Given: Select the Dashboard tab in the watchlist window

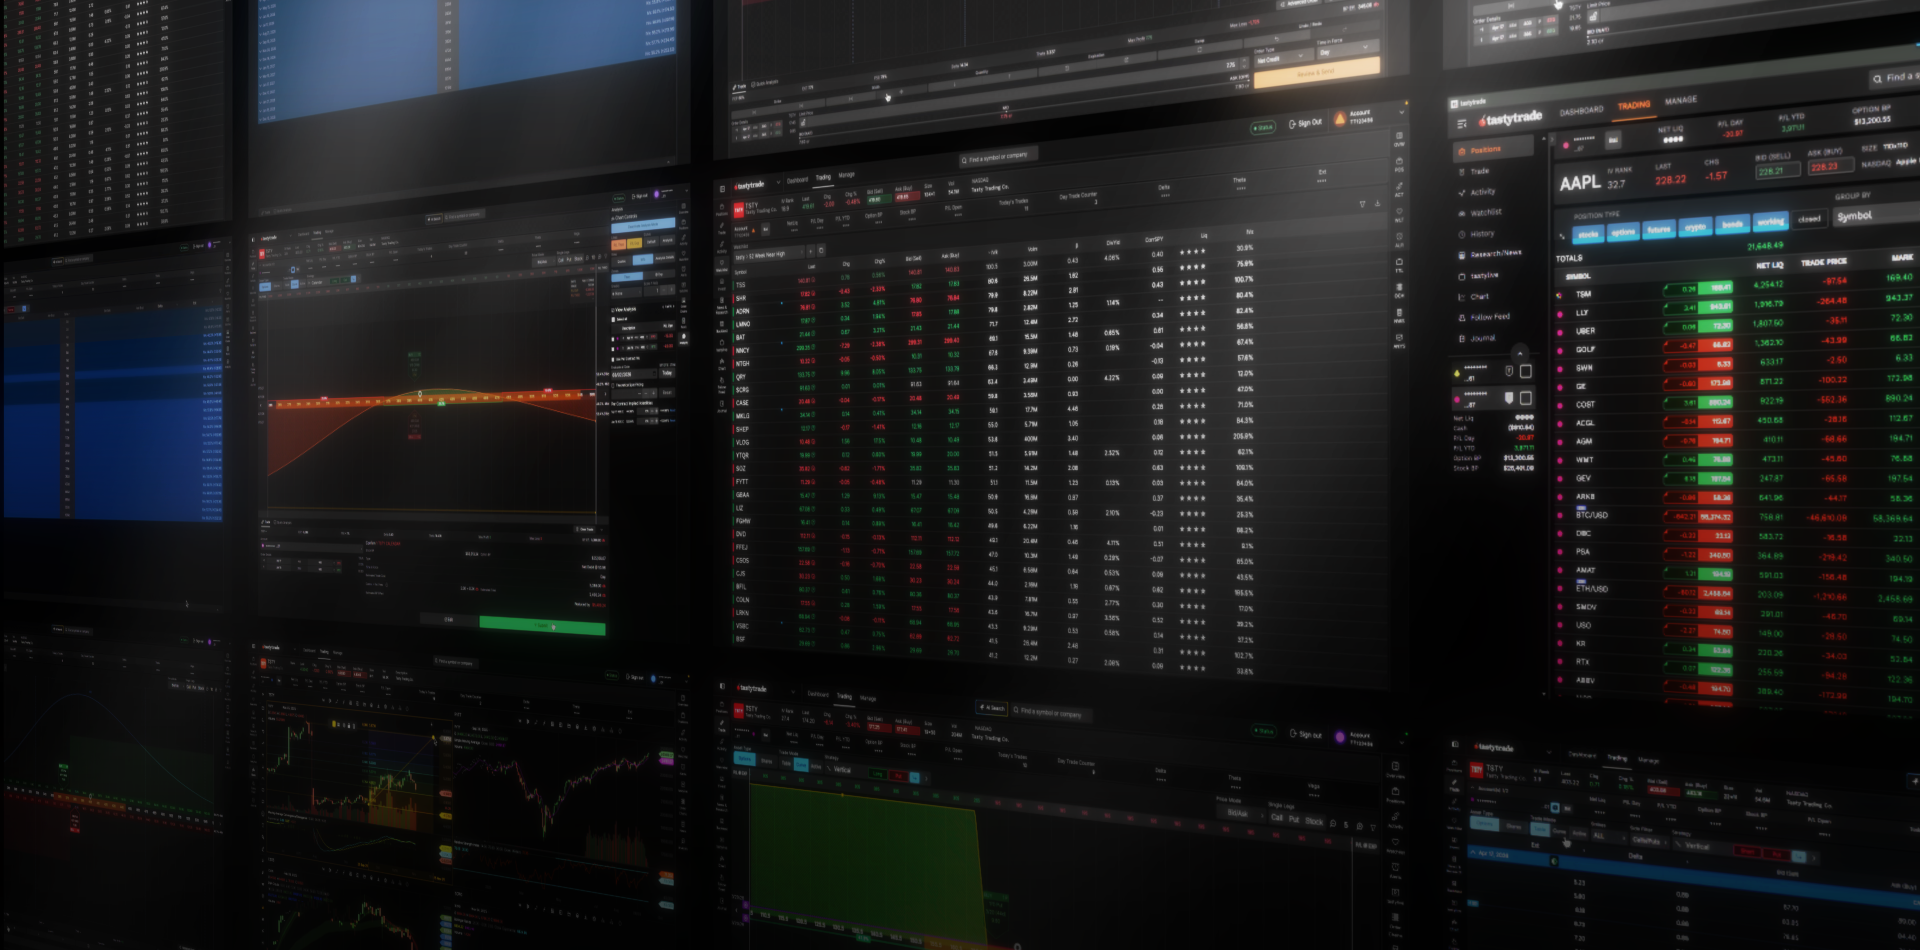Looking at the screenshot, I should pyautogui.click(x=797, y=180).
